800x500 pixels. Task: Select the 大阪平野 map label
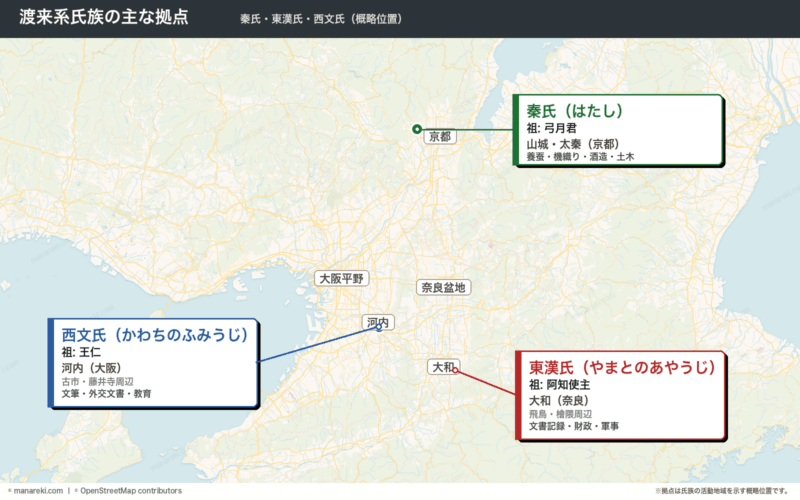tap(341, 279)
